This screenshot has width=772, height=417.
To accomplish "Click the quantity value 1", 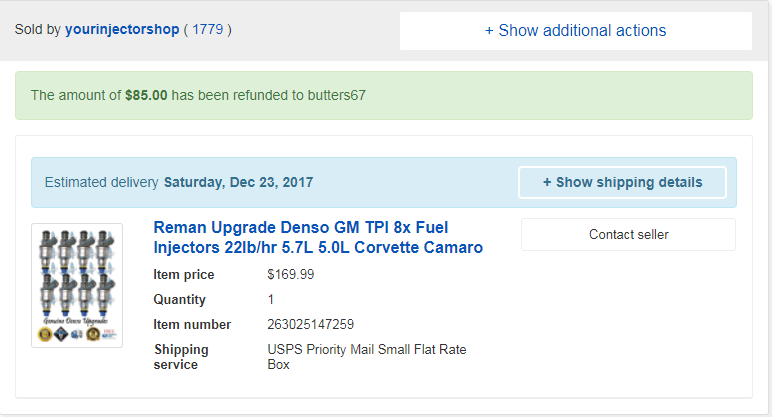I will tap(271, 299).
